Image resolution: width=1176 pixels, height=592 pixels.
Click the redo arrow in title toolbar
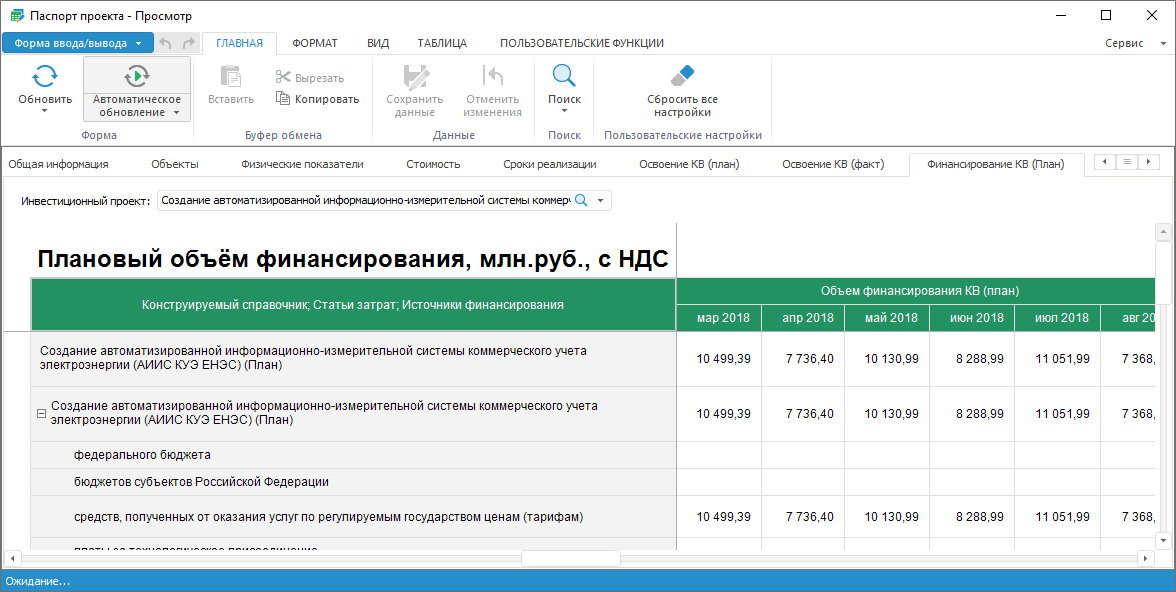(188, 43)
